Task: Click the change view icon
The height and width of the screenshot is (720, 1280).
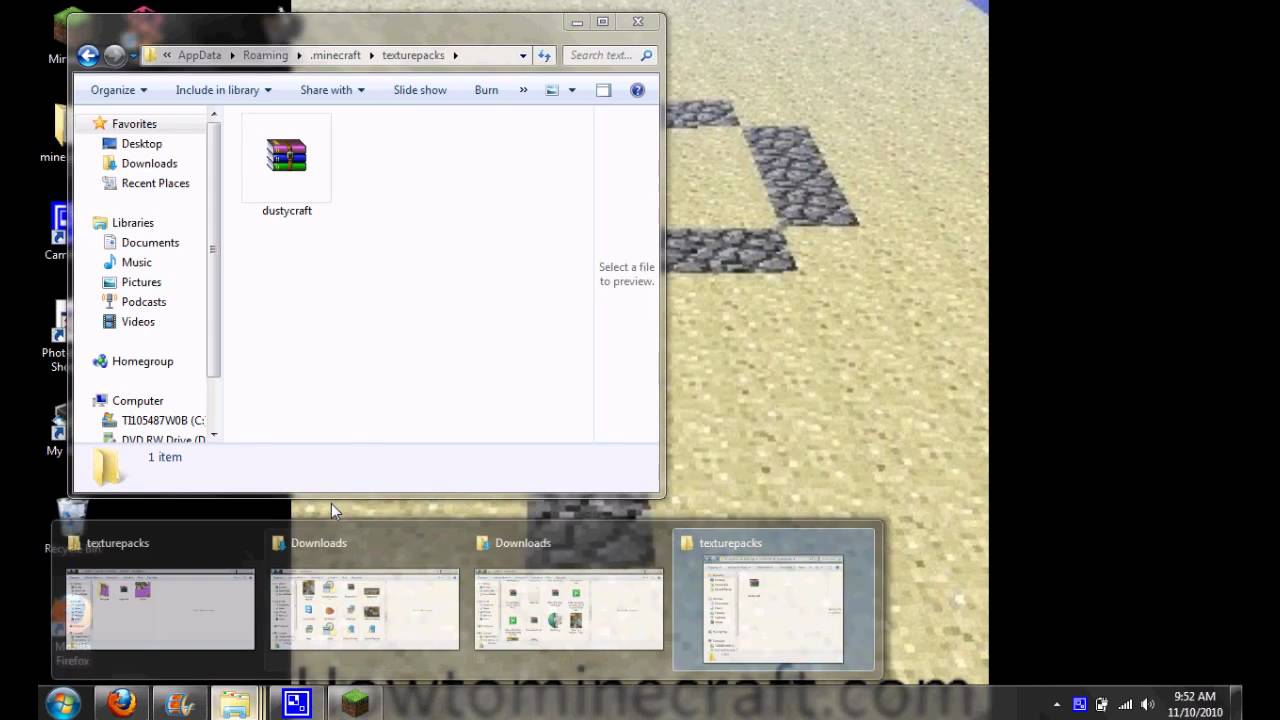Action: click(x=552, y=90)
